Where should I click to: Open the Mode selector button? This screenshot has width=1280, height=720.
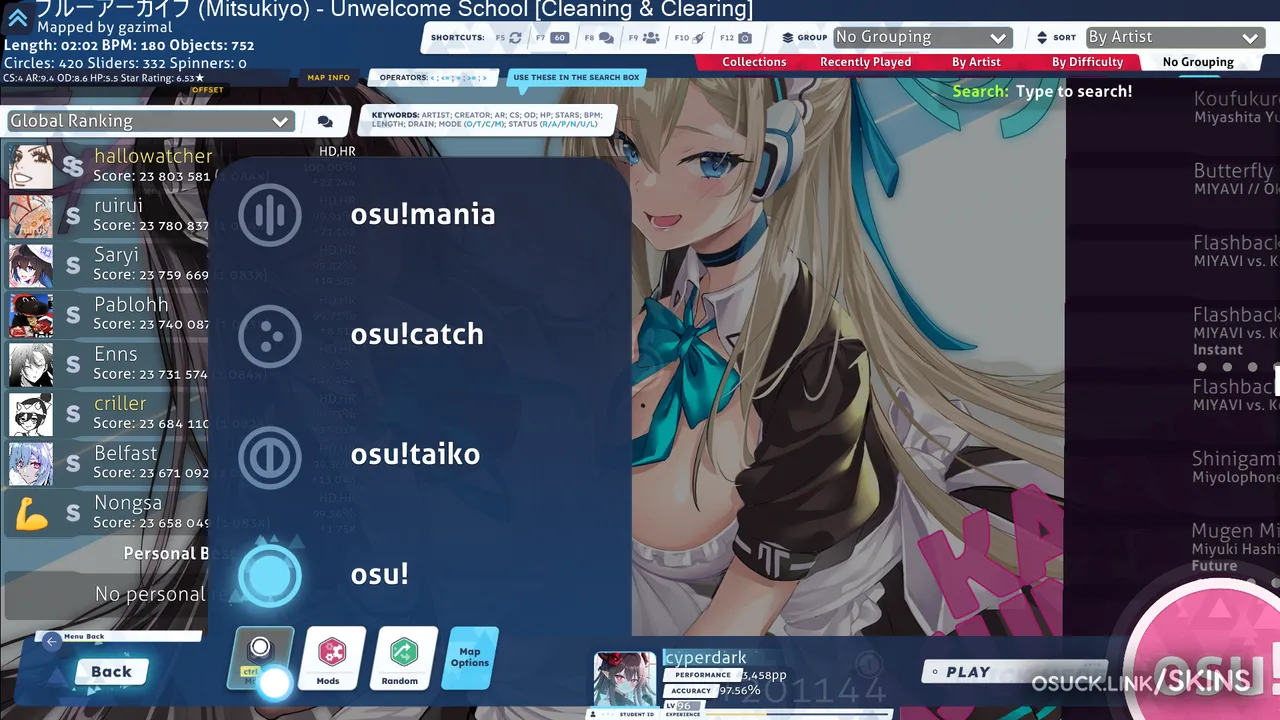point(260,658)
